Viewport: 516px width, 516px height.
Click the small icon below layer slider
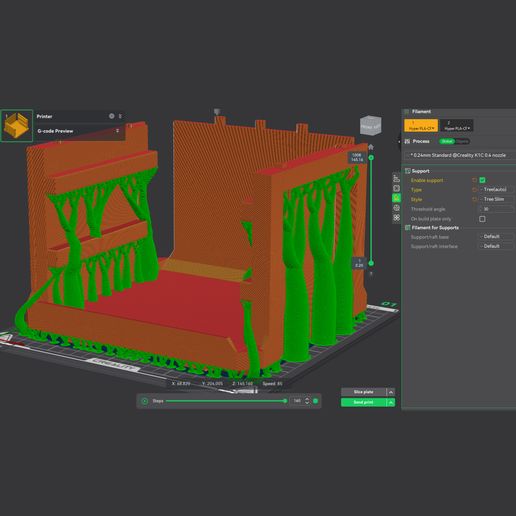(371, 274)
